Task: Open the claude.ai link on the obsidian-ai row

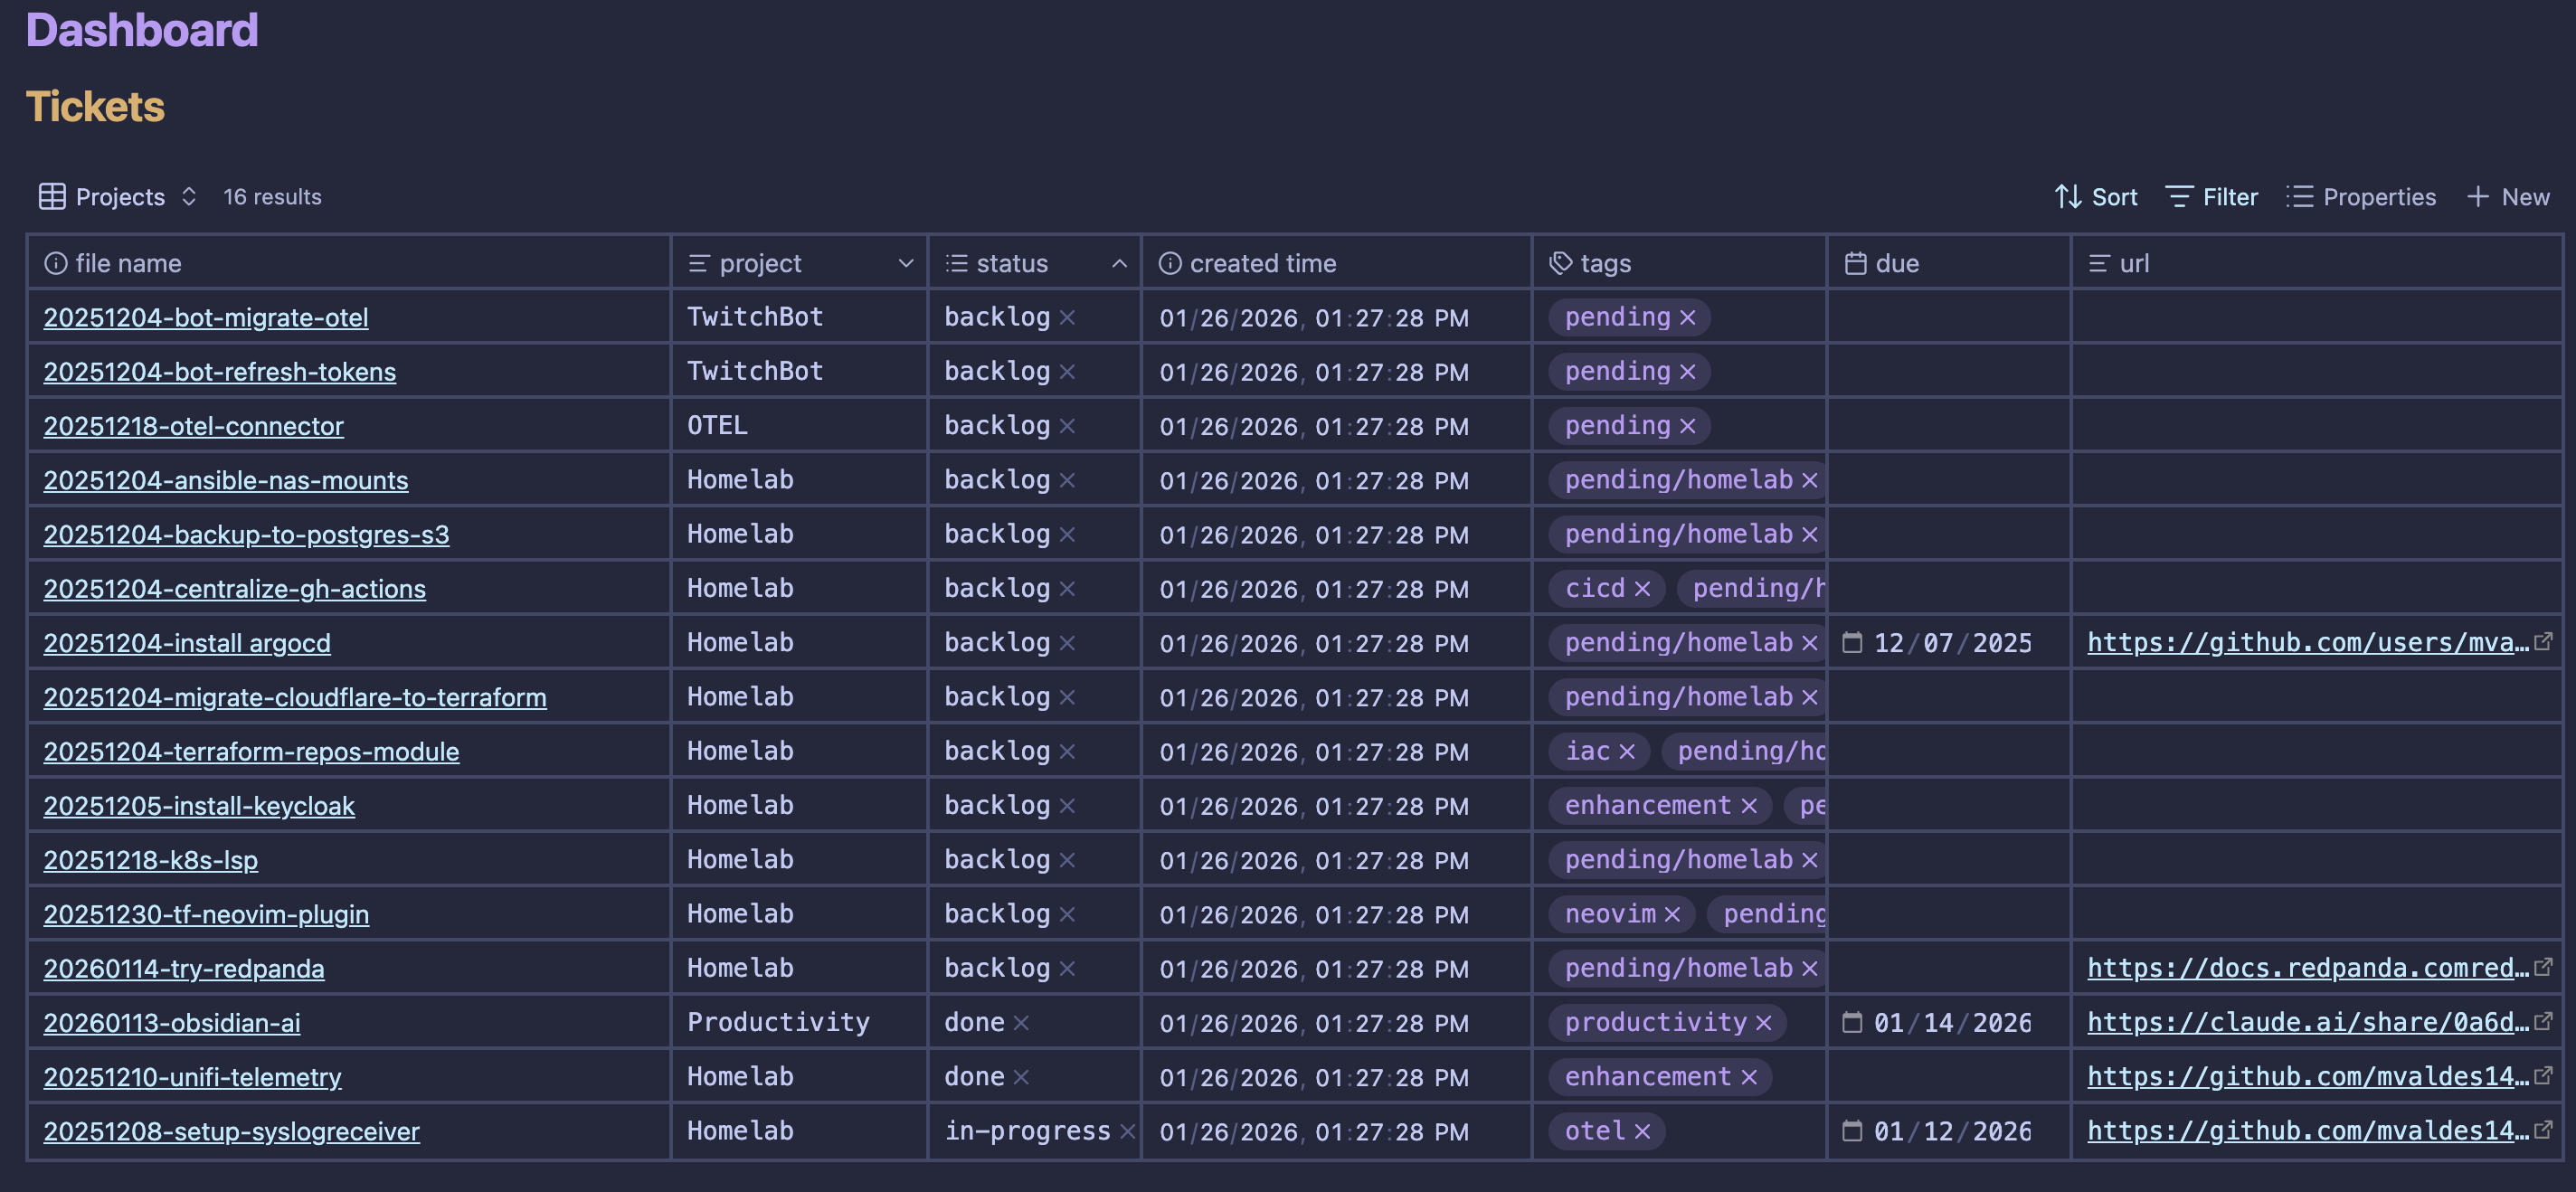Action: coord(2300,1022)
